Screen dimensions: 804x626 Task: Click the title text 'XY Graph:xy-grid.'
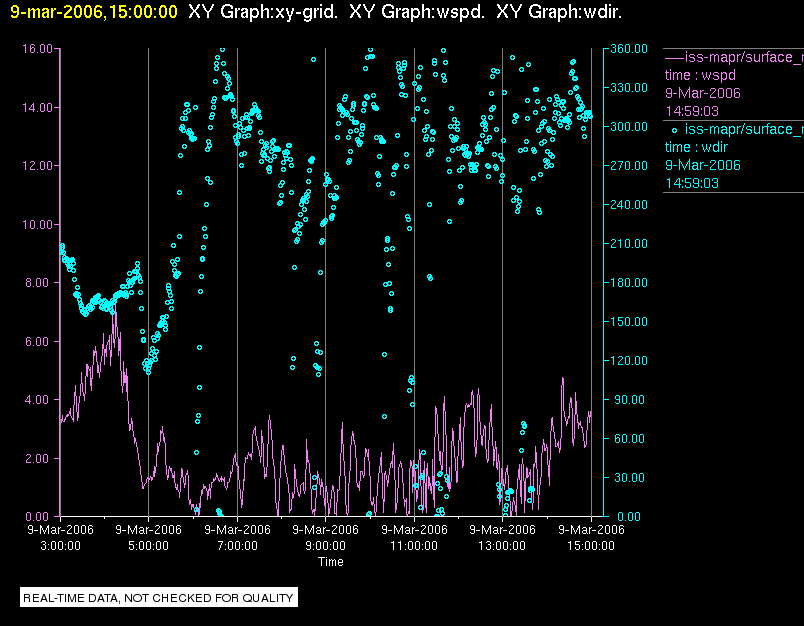pos(263,12)
